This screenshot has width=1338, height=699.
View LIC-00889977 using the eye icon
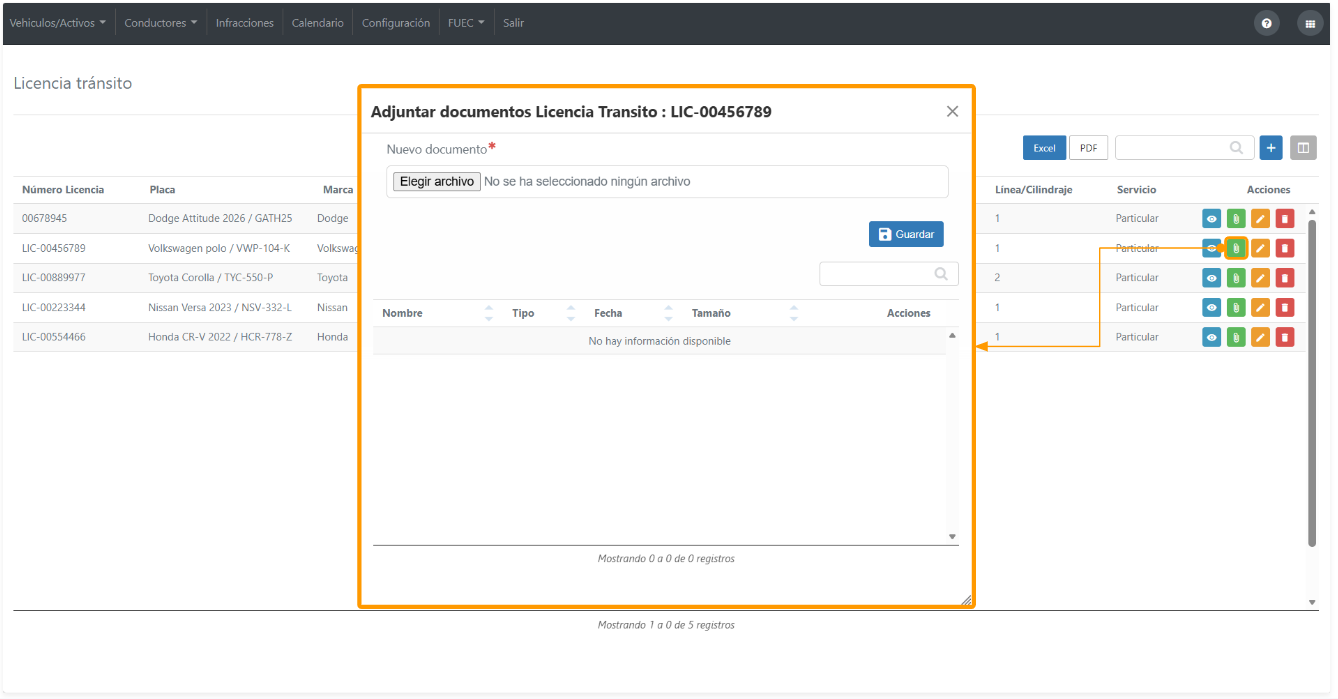[1212, 278]
